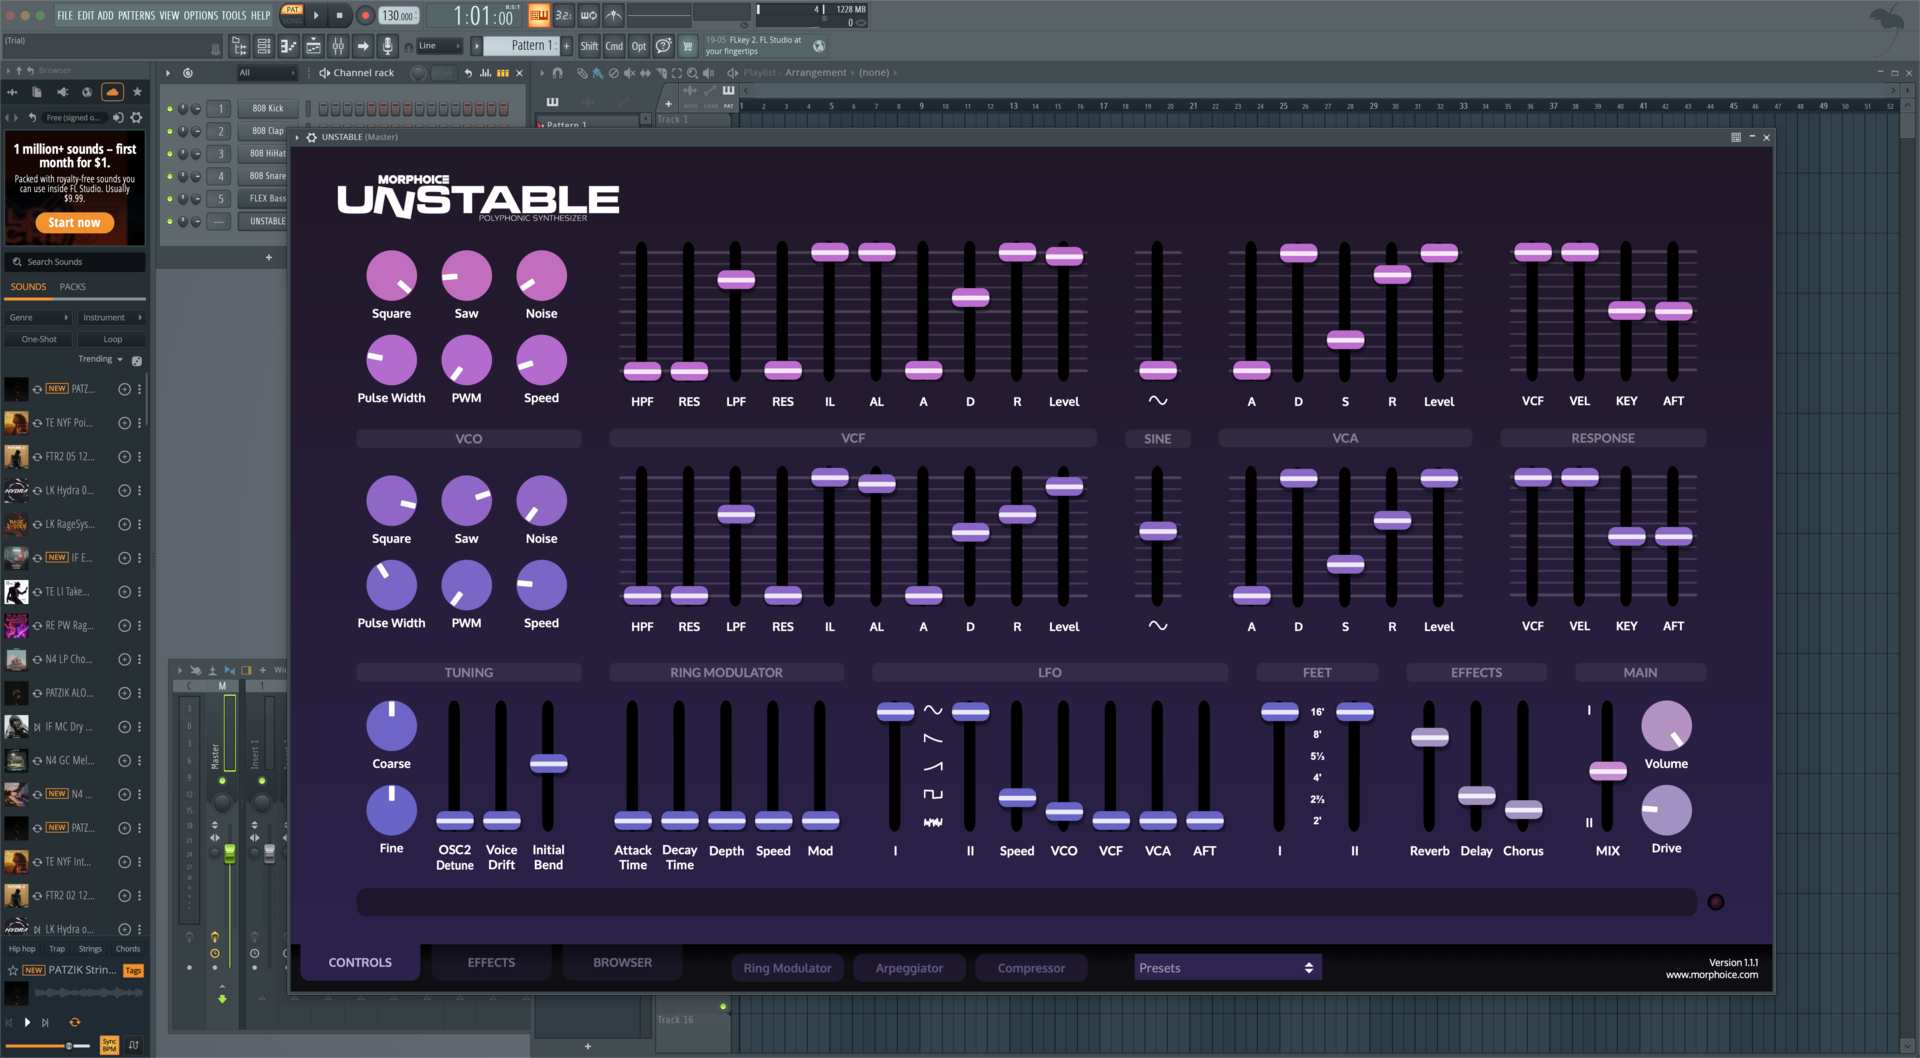The image size is (1920, 1058).
Task: Click the browser sign-in arrow icon
Action: pyautogui.click(x=118, y=117)
